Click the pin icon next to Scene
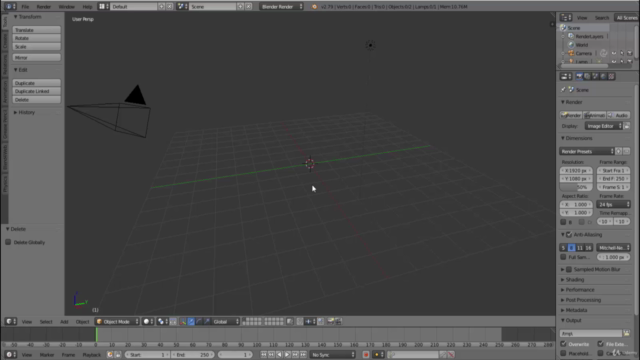This screenshot has width=640, height=360. coord(563,90)
